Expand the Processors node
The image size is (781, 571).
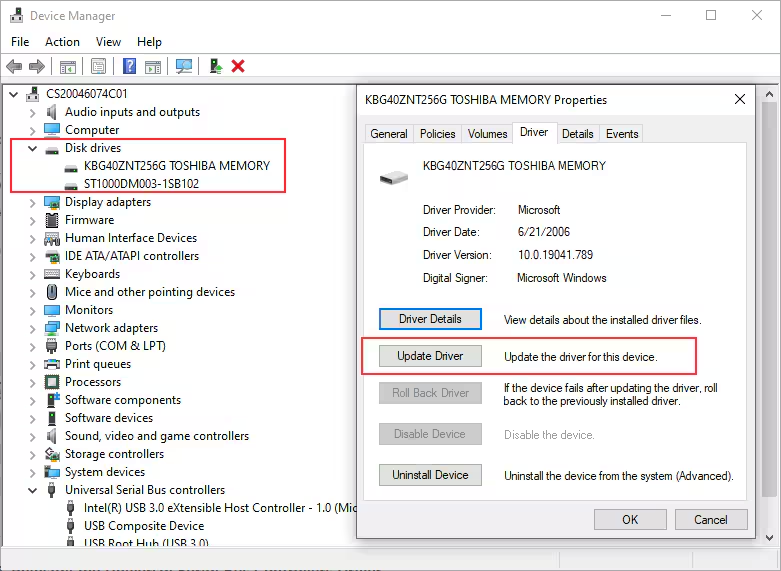32,382
